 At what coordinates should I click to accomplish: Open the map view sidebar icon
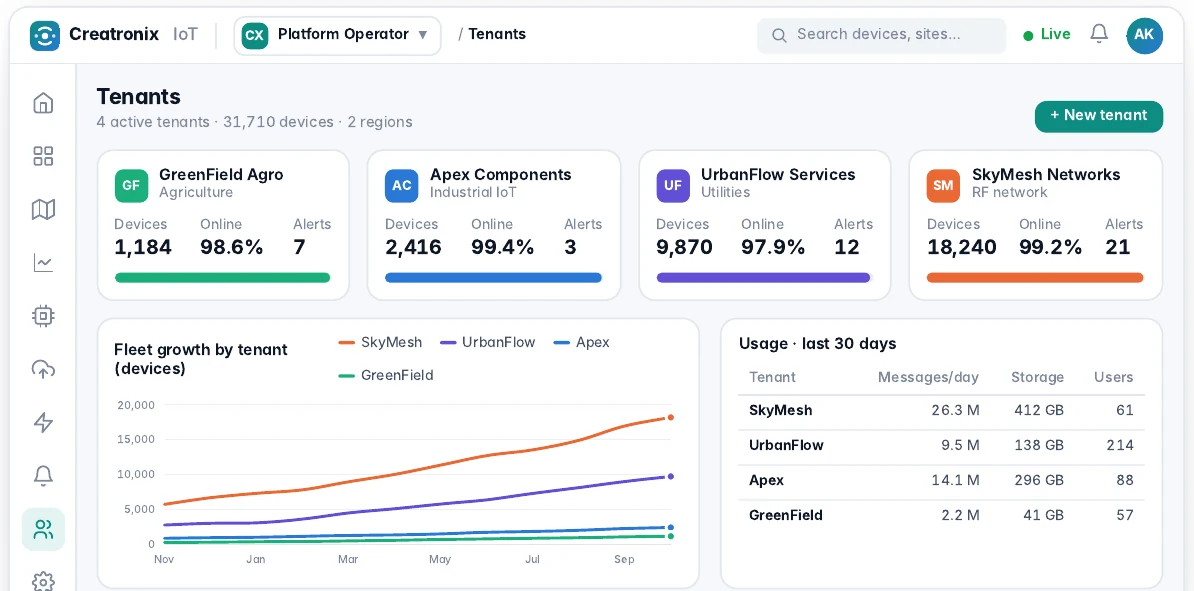(43, 209)
